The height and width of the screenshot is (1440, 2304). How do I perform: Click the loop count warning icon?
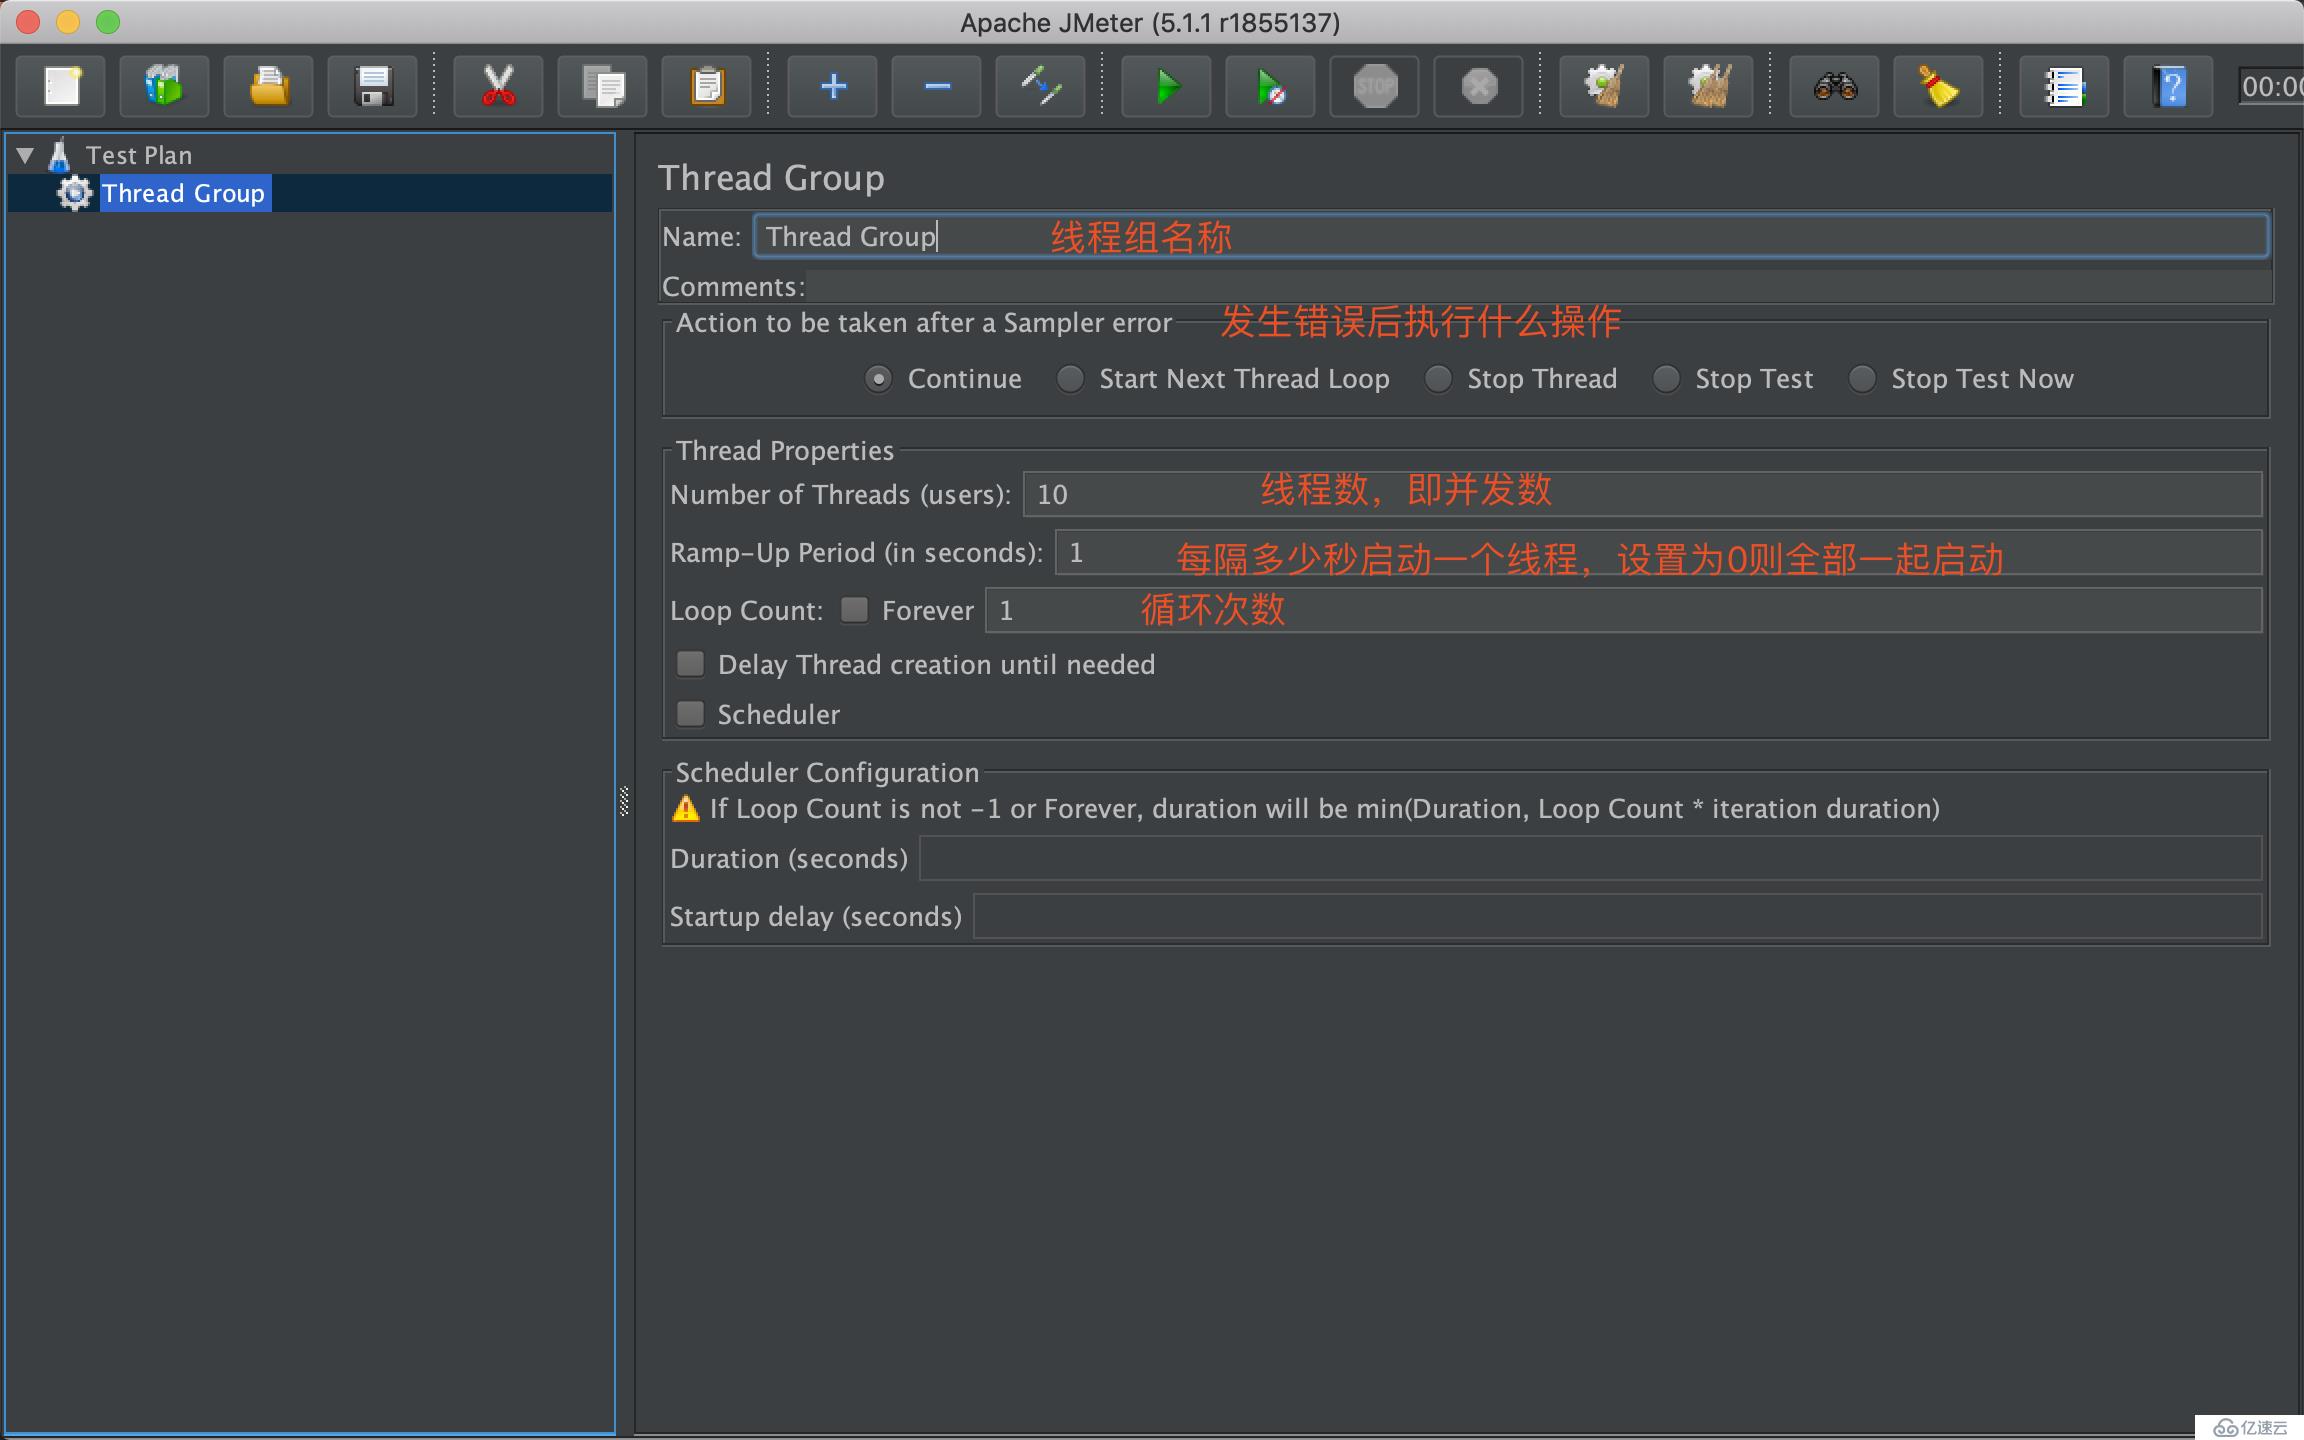coord(686,808)
